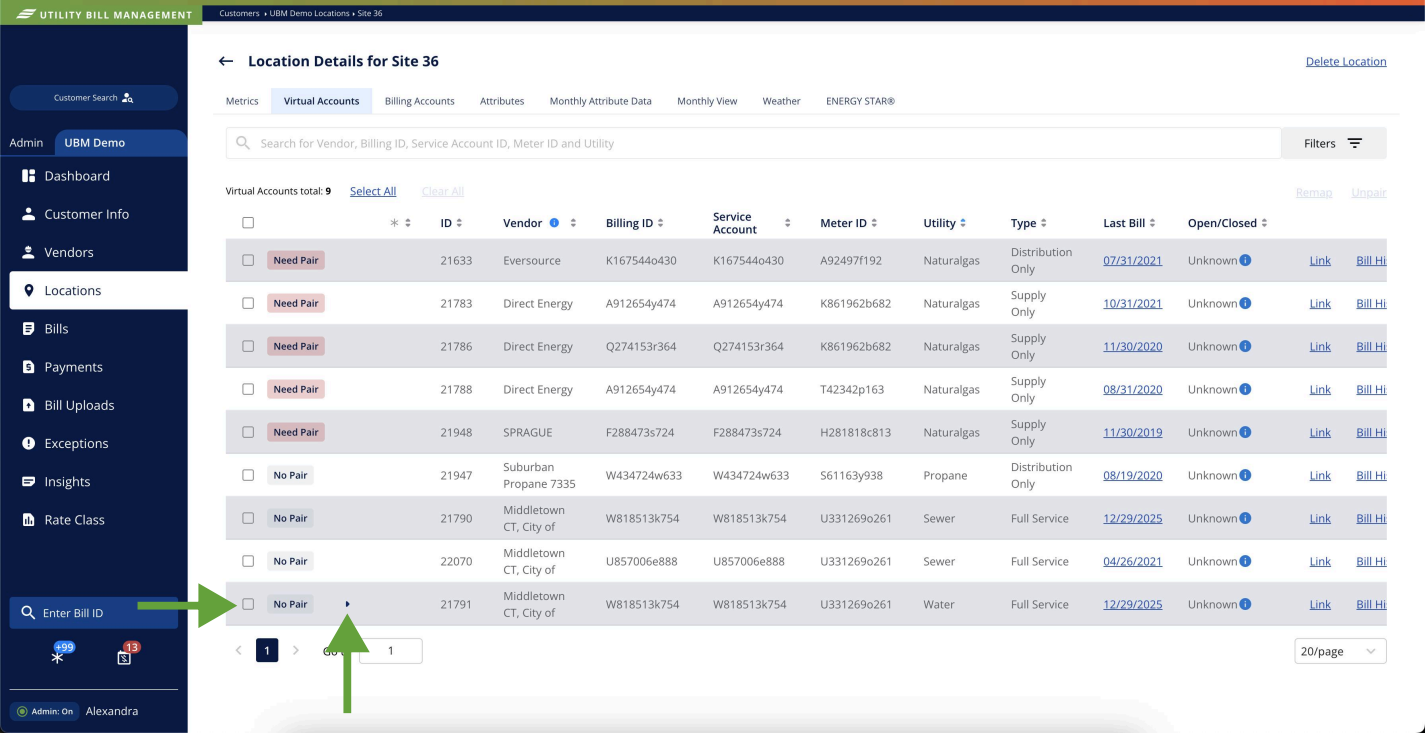Click the info icon beside Unknown in row 21791
The image size is (1425, 733).
pyautogui.click(x=1245, y=604)
